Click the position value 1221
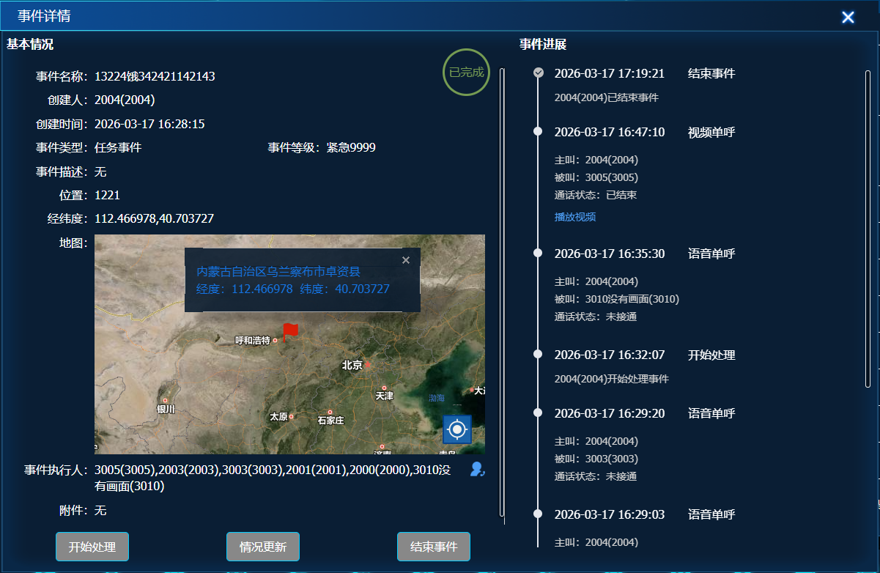The width and height of the screenshot is (880, 573). [107, 195]
